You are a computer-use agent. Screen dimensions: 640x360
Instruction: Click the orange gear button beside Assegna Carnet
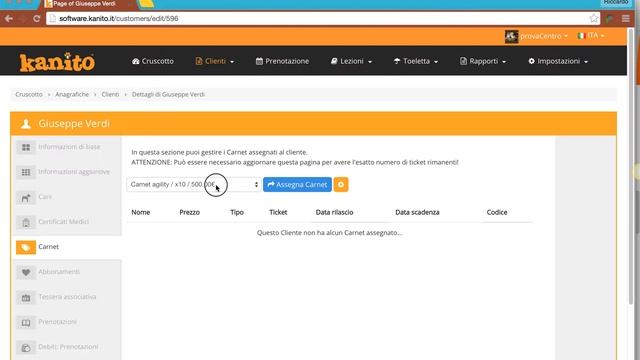point(341,184)
